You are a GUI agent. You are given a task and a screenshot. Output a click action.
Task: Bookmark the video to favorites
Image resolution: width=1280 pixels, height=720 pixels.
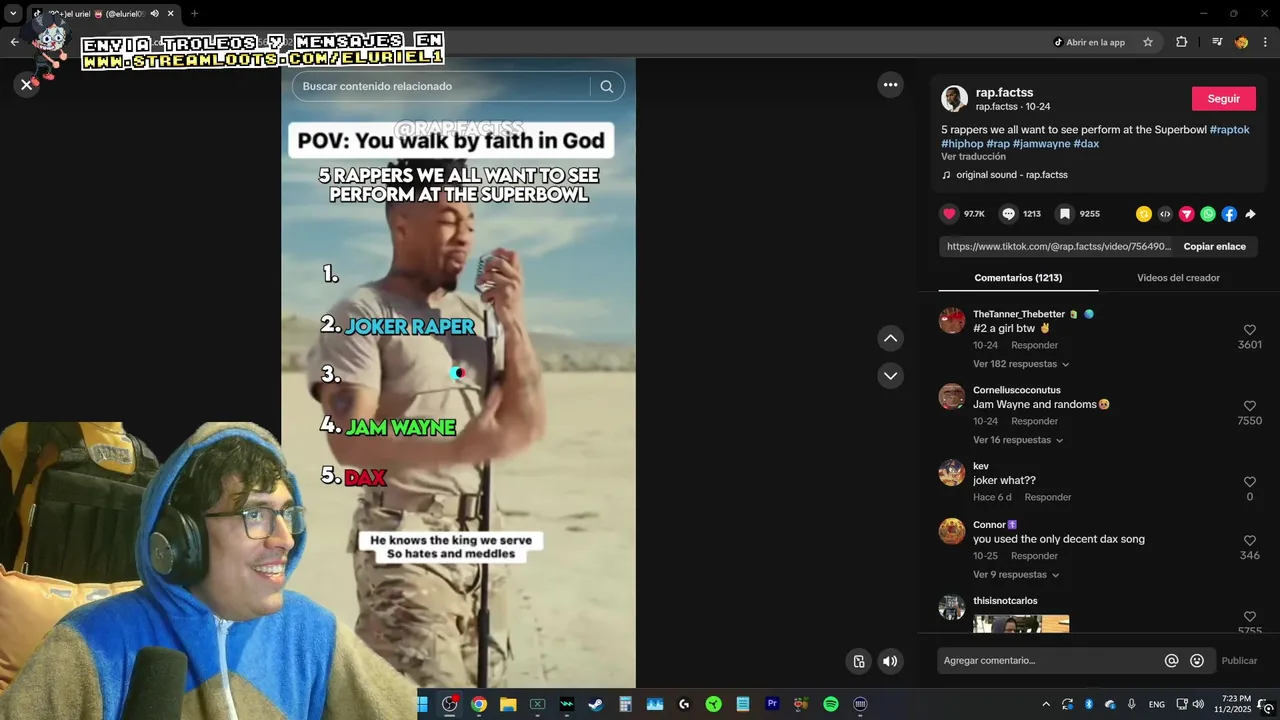click(1065, 214)
